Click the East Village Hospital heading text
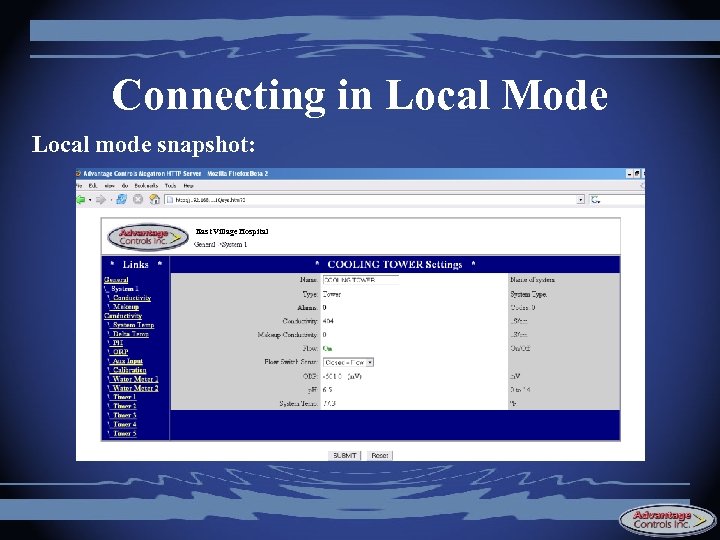Image resolution: width=720 pixels, height=540 pixels. 231,231
